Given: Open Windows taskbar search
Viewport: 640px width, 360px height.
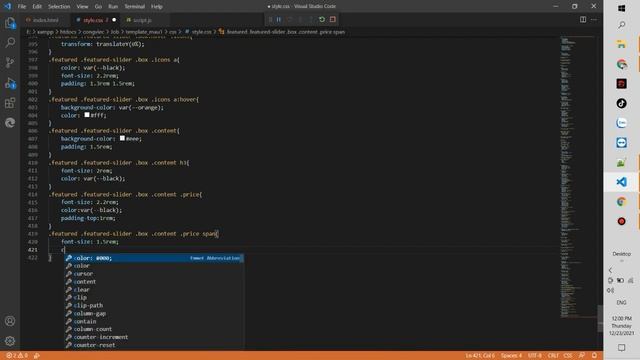Looking at the screenshot, I should (622, 25).
